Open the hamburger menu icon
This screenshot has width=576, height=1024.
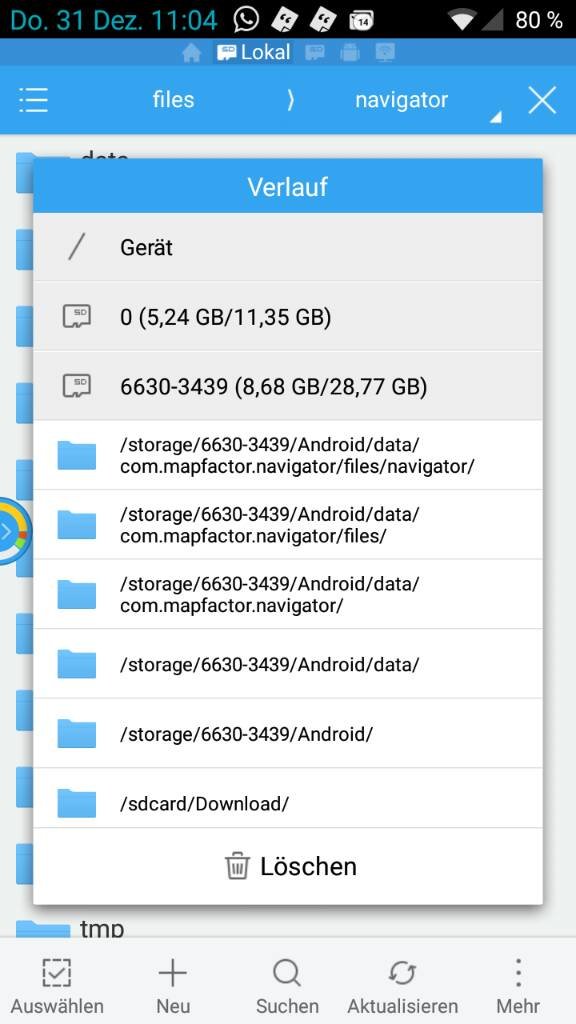pyautogui.click(x=34, y=100)
